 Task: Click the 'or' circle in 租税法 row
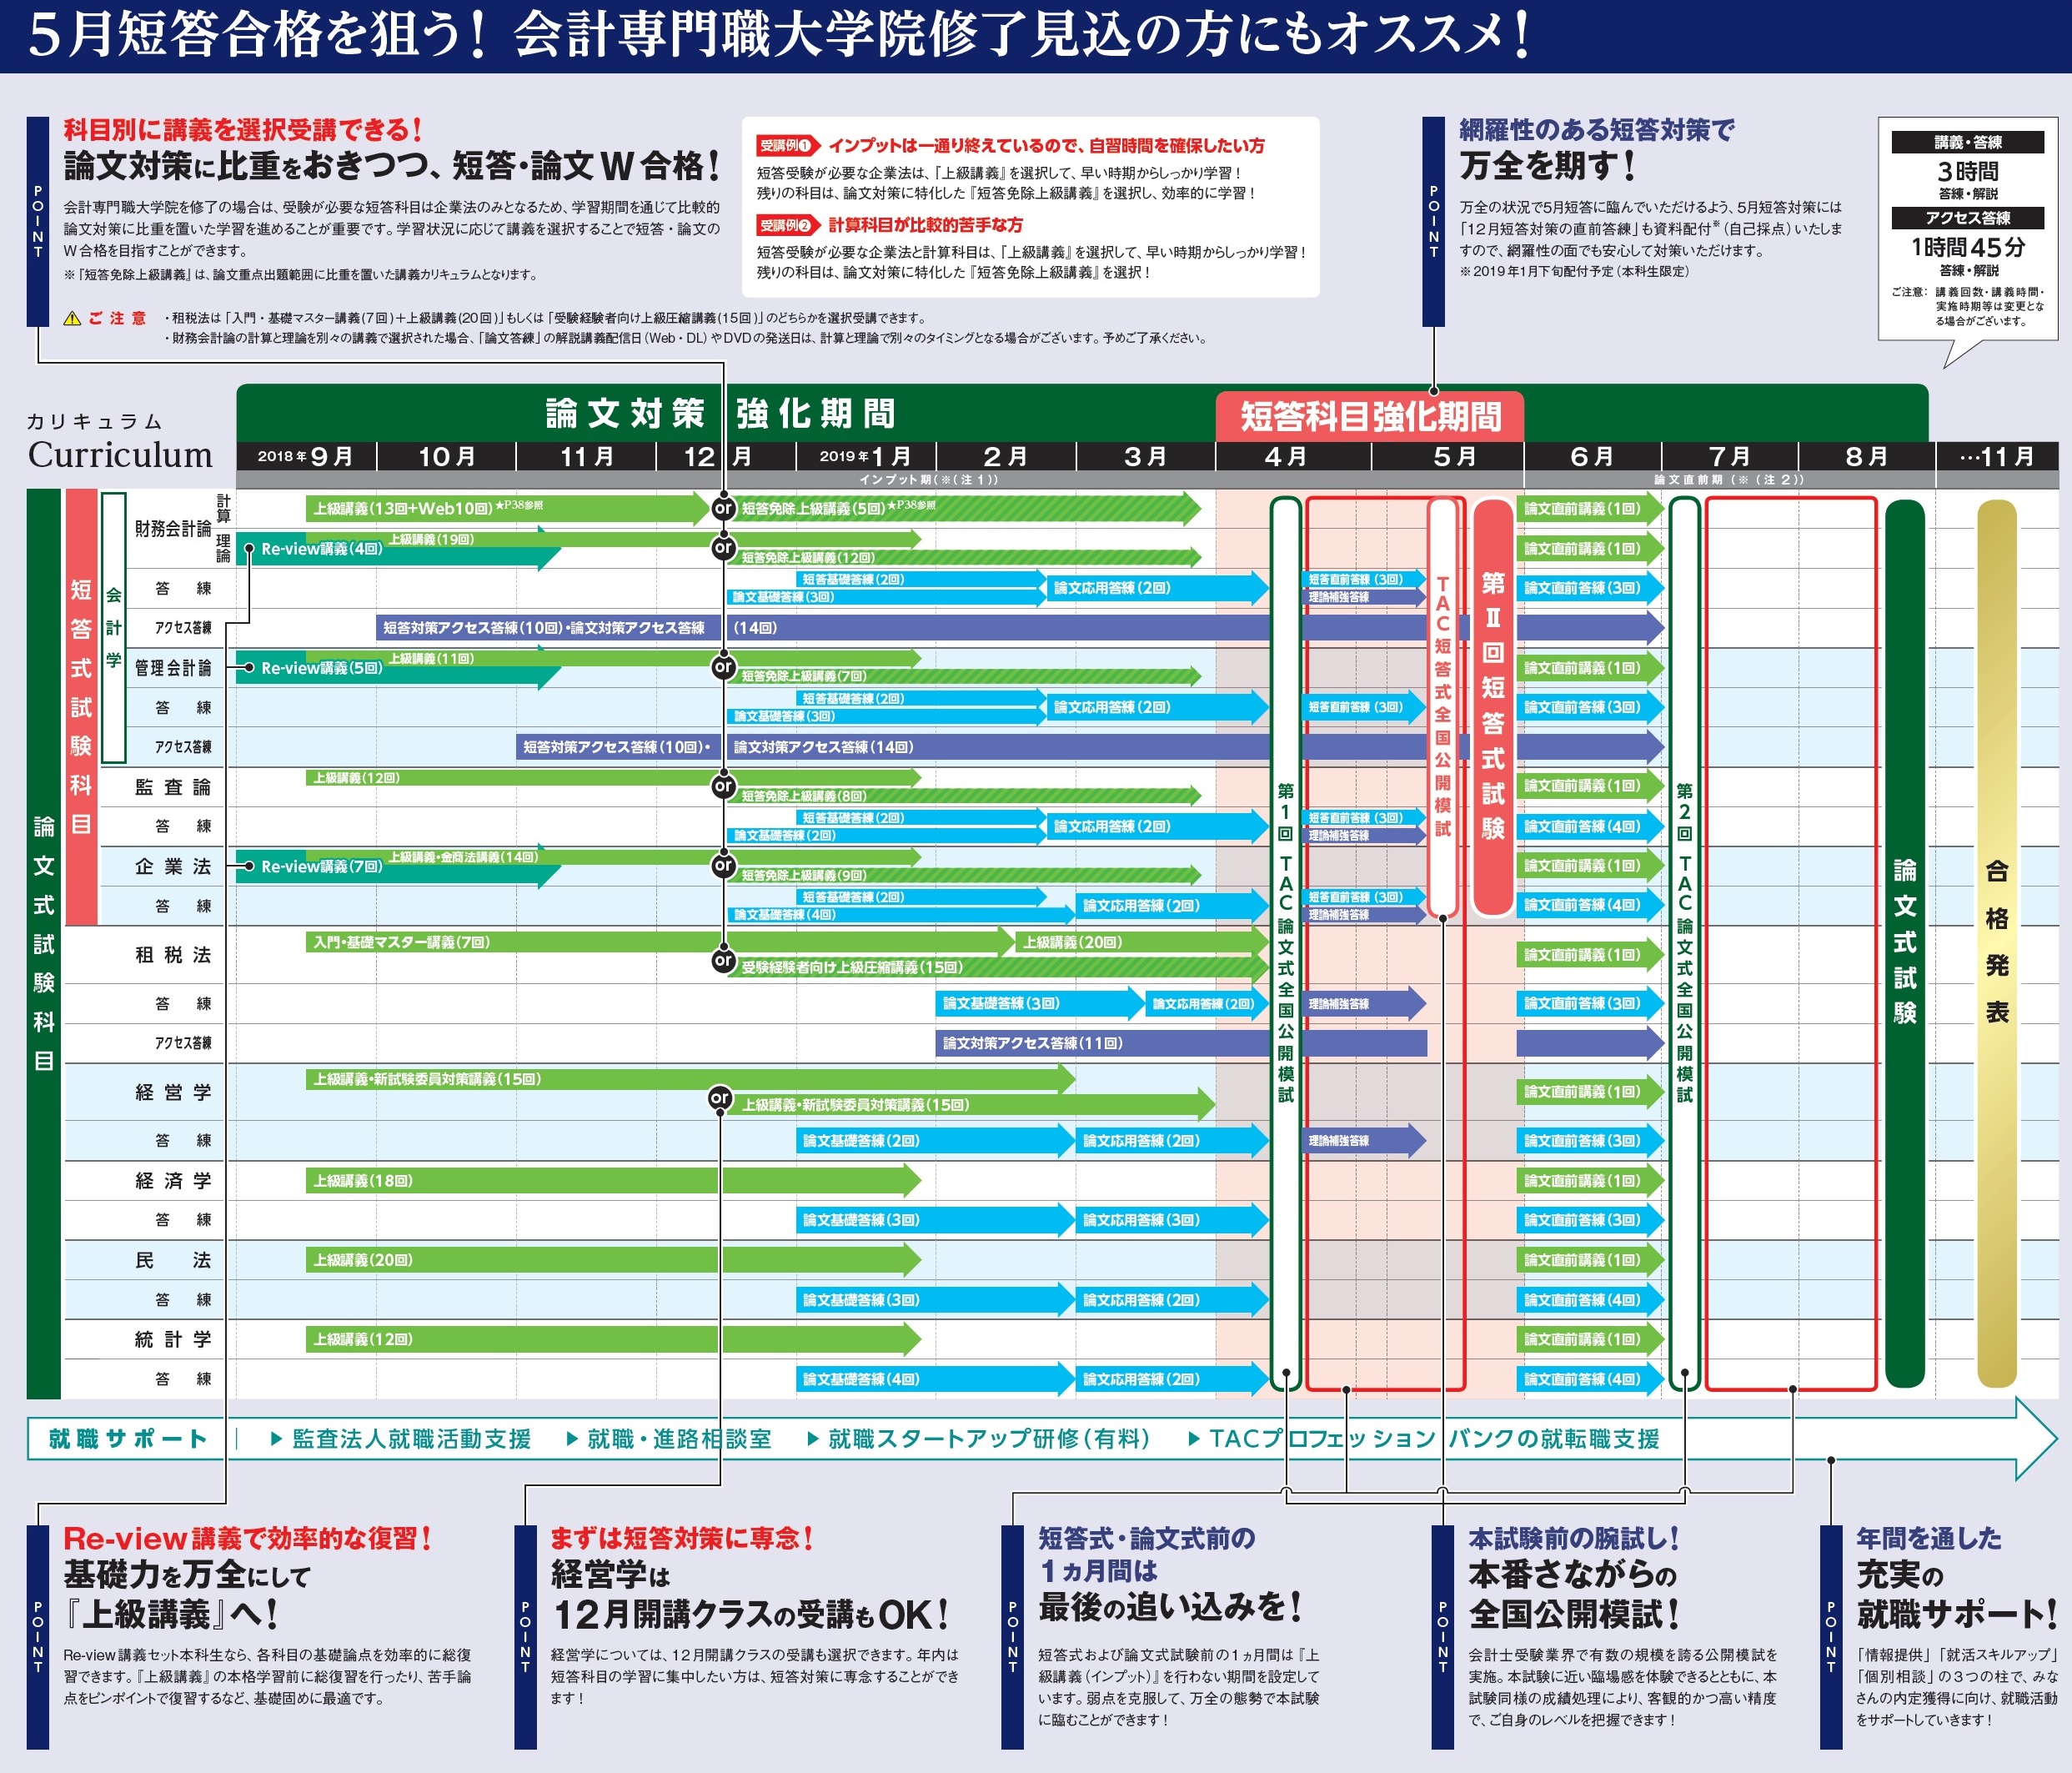723,960
